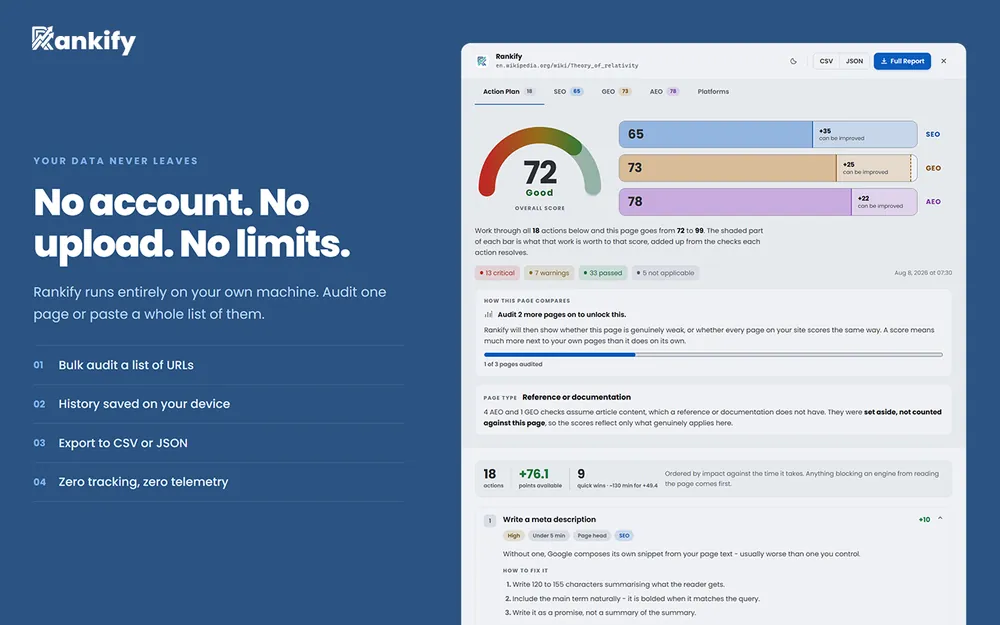Toggle dark mode with the moon icon
Screen dimensions: 1000x625
(793, 61)
